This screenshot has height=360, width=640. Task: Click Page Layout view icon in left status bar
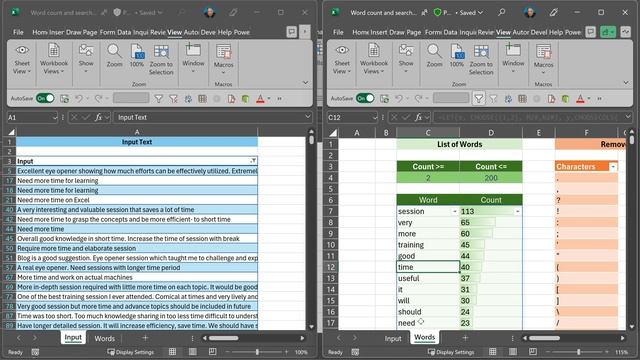193,352
